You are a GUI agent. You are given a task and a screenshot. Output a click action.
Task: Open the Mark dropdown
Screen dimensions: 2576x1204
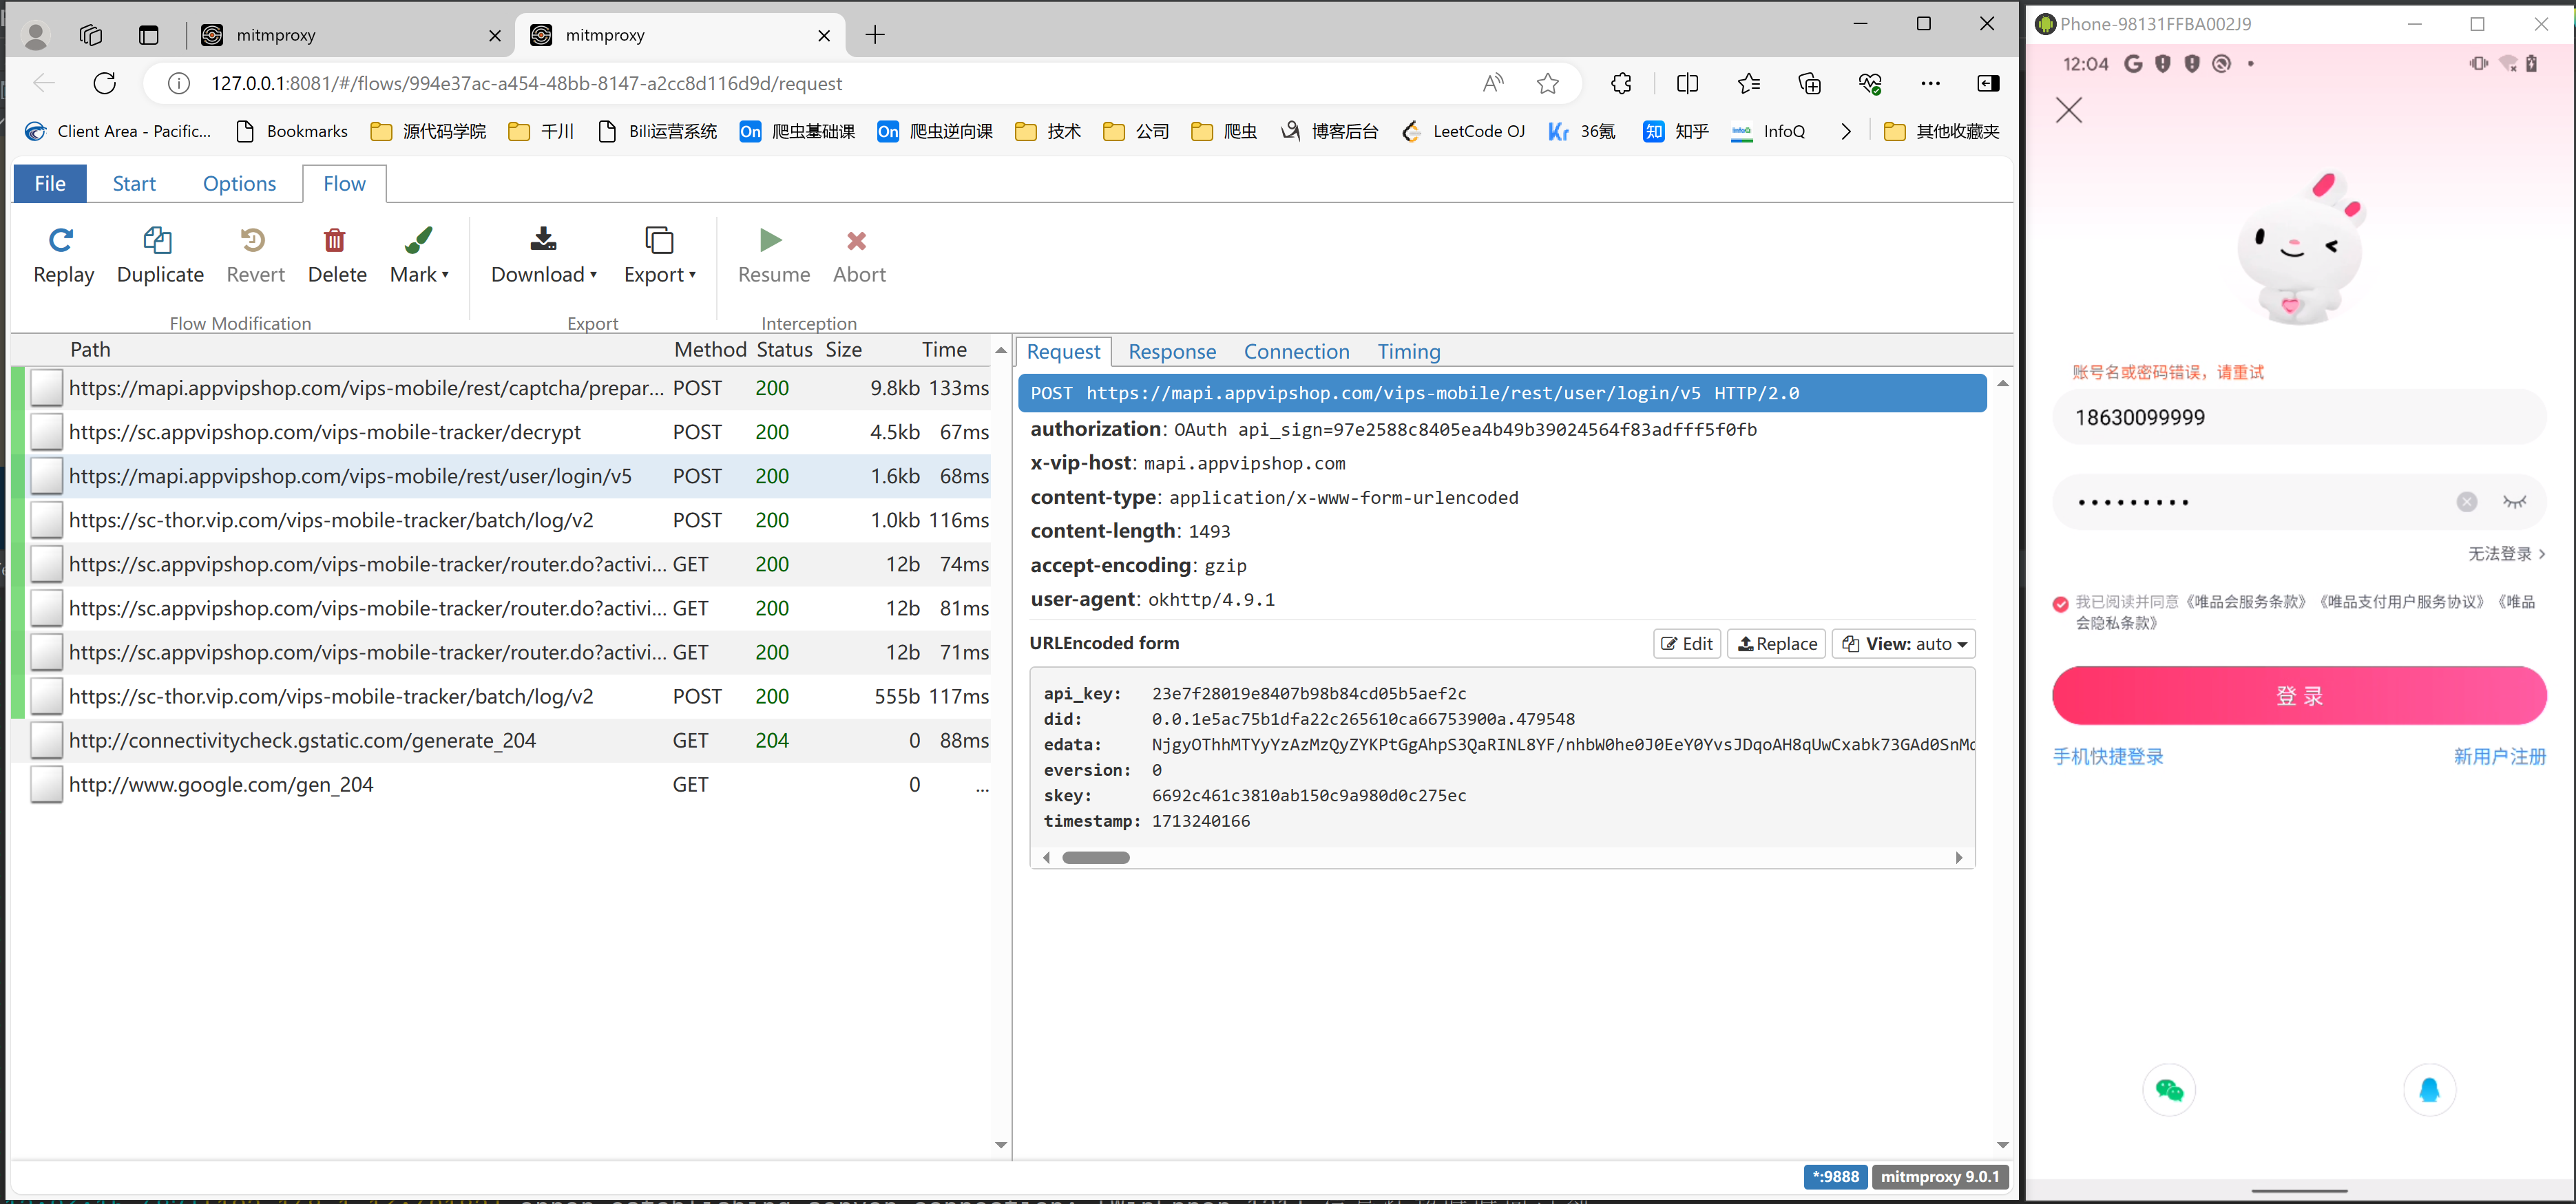tap(419, 255)
